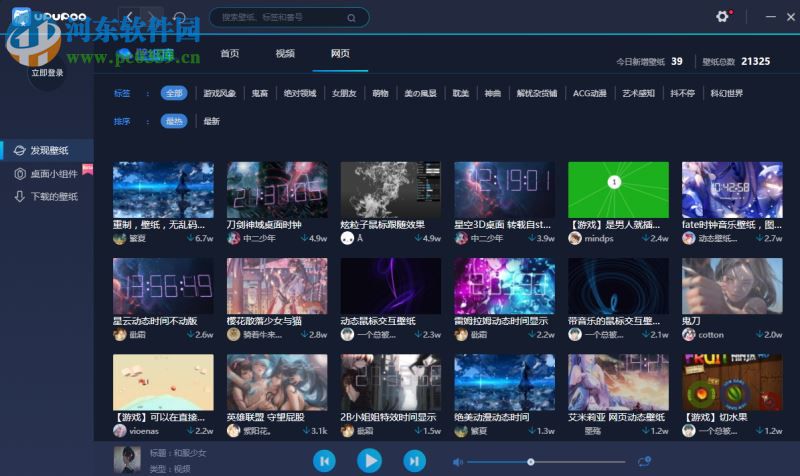This screenshot has height=476, width=800.
Task: Filter by the ACG动漫 tag
Action: click(x=590, y=93)
